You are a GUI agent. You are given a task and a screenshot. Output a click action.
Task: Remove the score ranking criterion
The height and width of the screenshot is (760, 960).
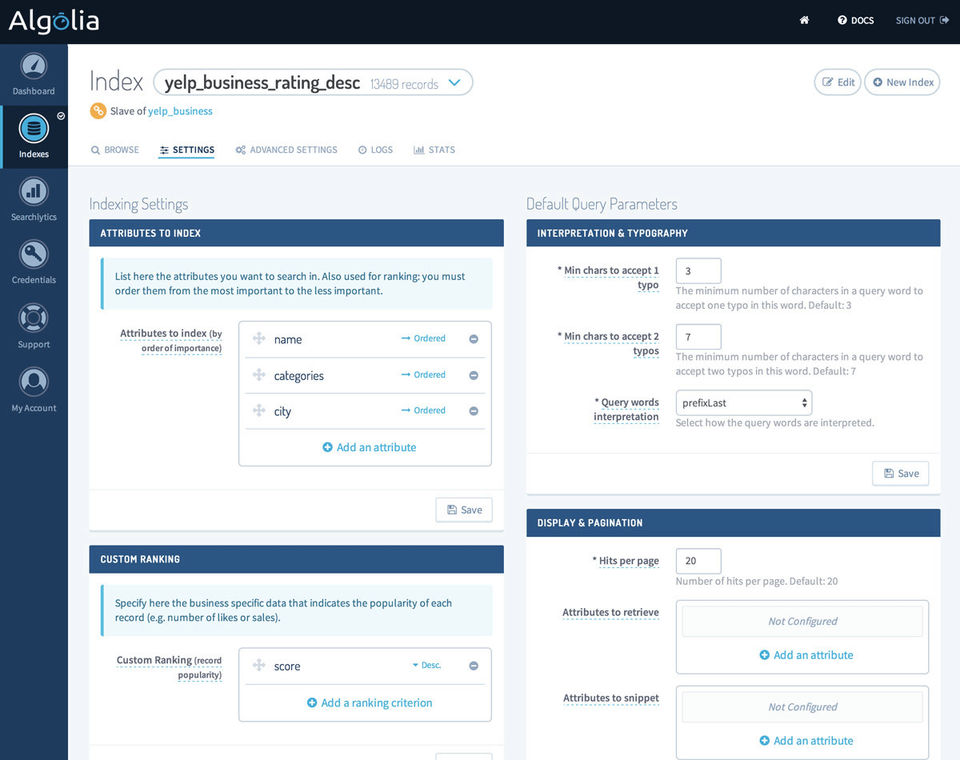tap(473, 666)
